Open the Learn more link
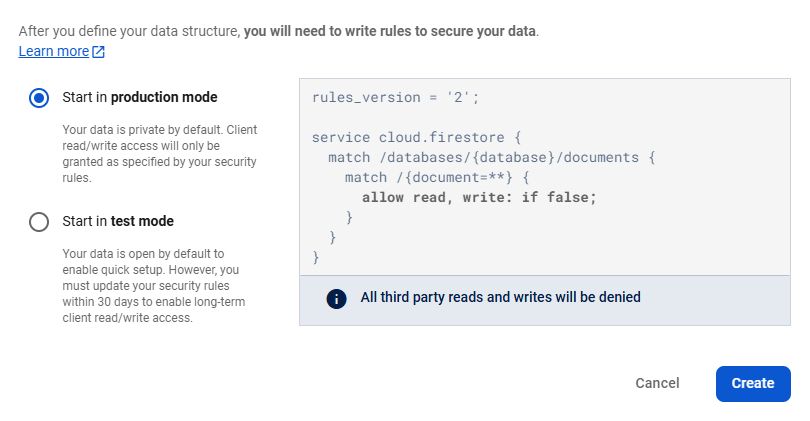This screenshot has width=810, height=421. tap(53, 51)
